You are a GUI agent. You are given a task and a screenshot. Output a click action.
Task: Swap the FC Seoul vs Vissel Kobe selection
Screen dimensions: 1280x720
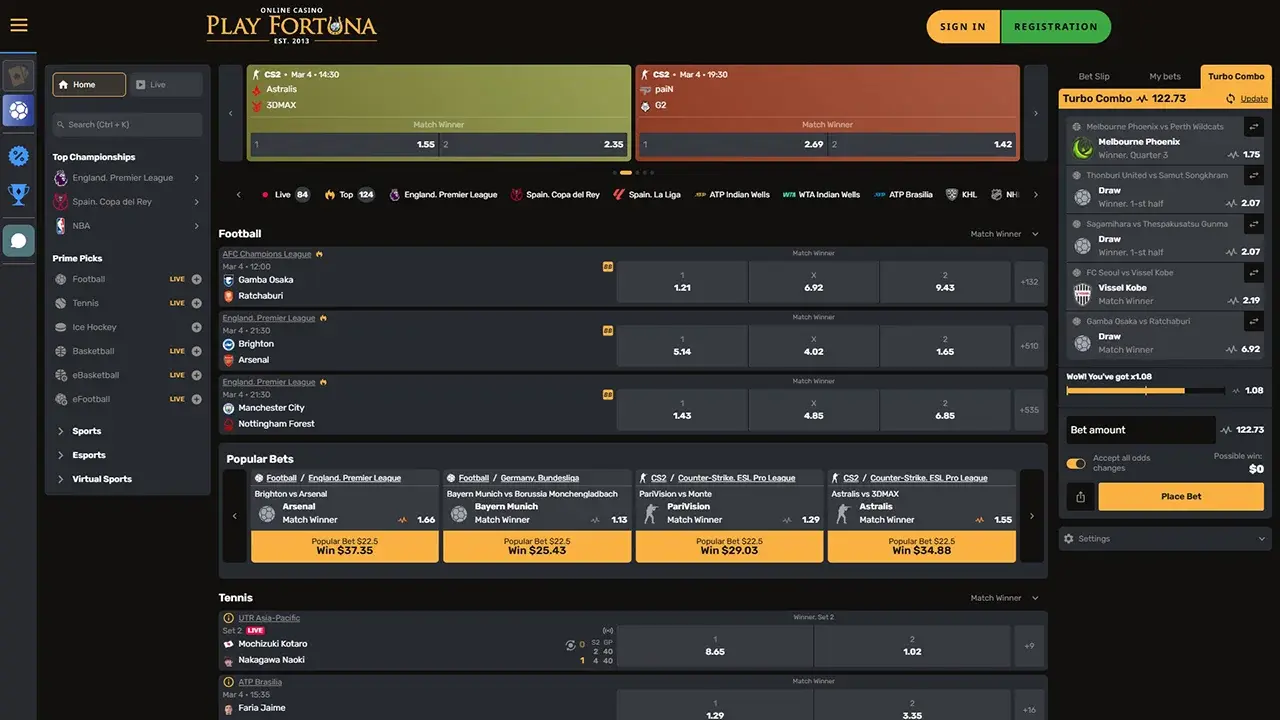pos(1254,273)
